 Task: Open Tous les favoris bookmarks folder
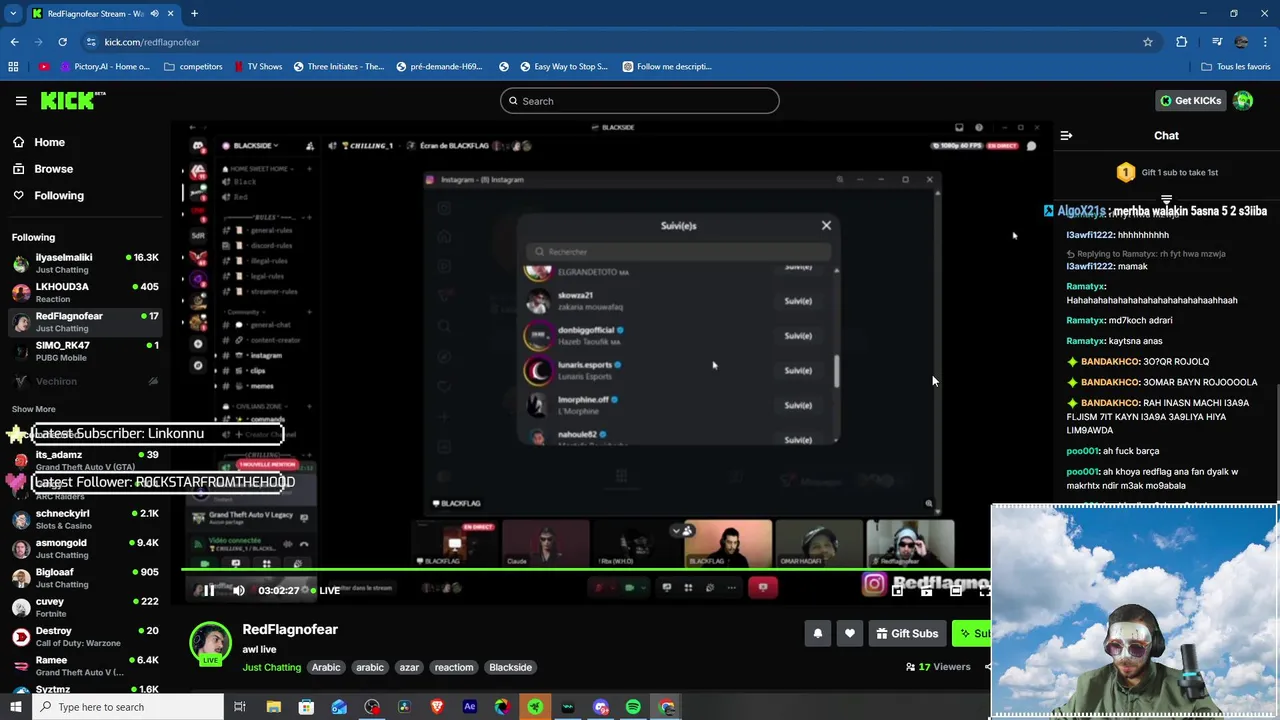(x=1236, y=67)
